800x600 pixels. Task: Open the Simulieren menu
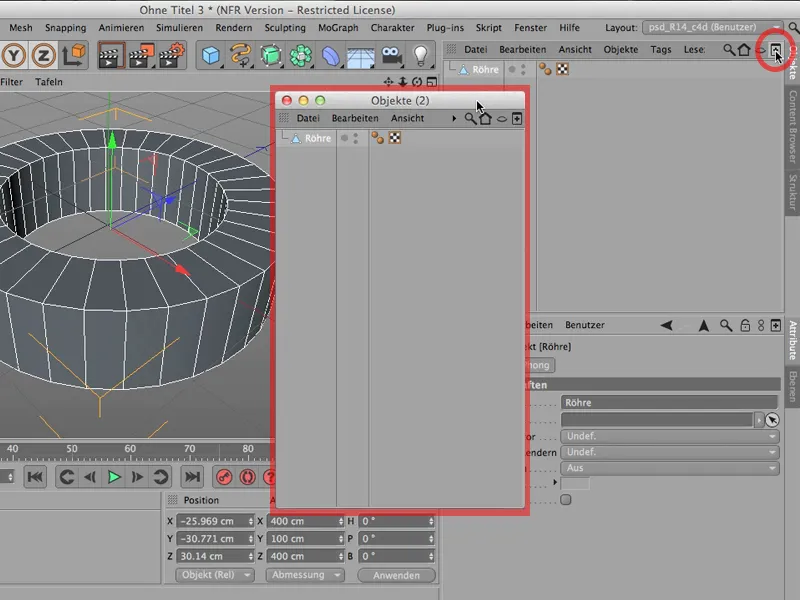(179, 28)
